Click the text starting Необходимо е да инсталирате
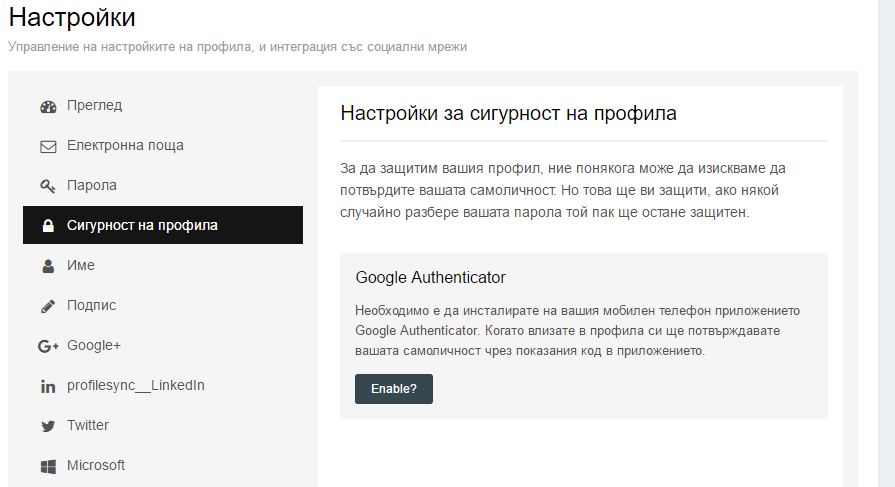The width and height of the screenshot is (895, 487). (578, 331)
